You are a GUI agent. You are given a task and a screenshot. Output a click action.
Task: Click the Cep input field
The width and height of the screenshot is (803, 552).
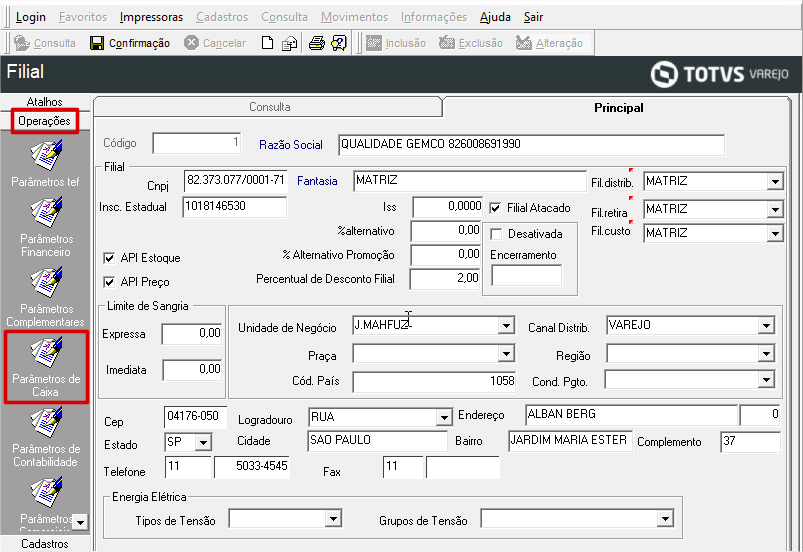pos(195,416)
